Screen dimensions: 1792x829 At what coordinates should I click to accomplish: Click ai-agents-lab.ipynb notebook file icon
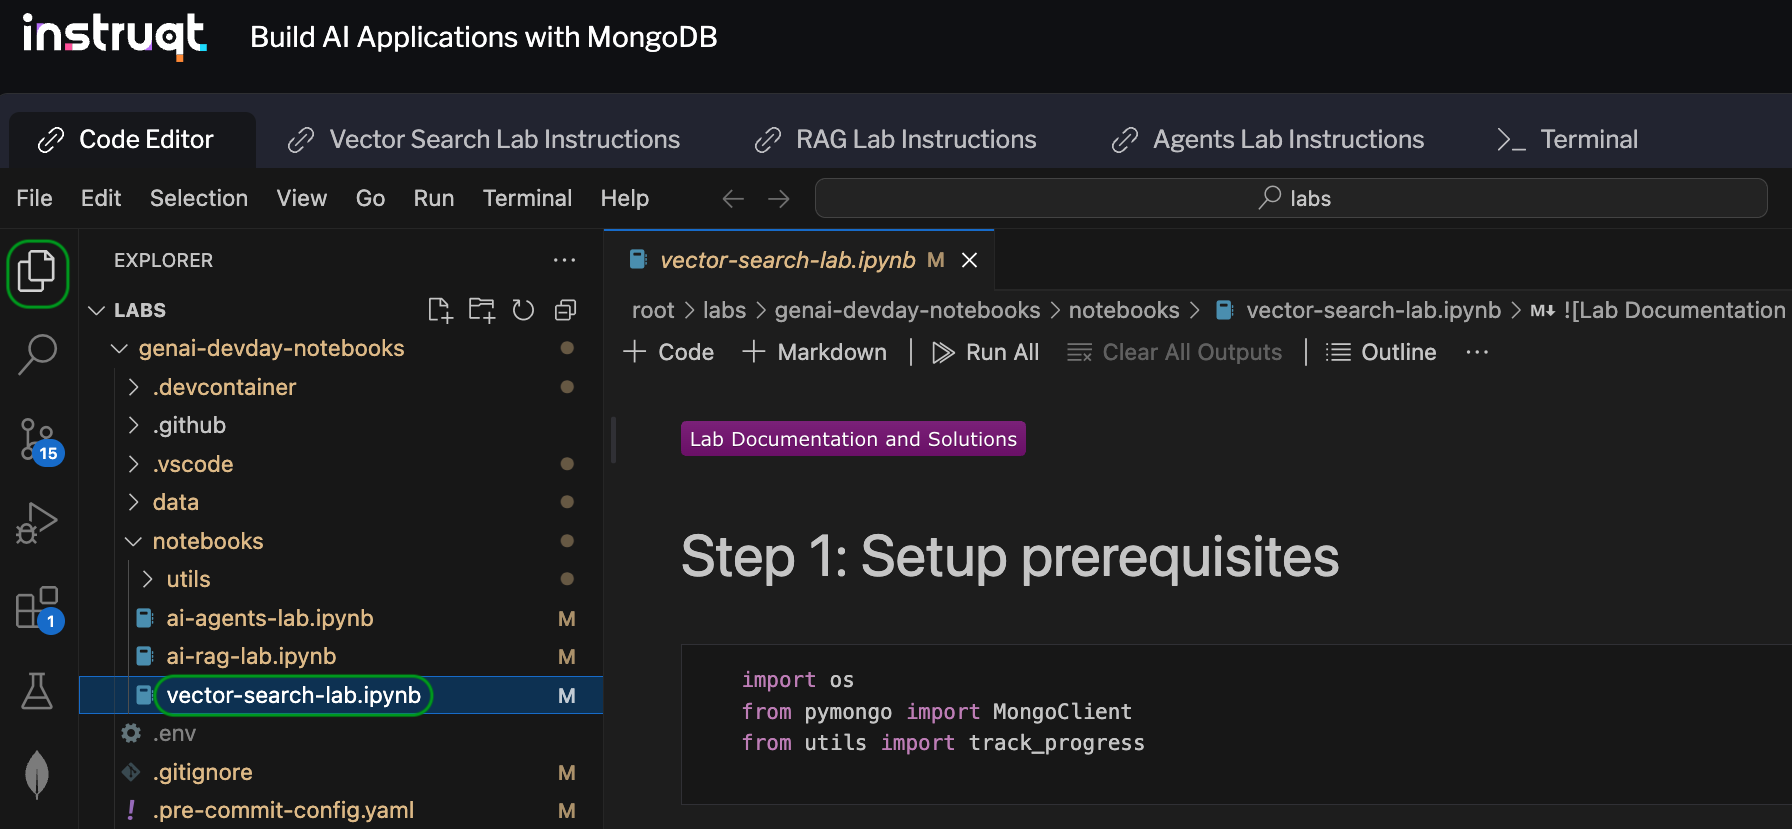145,618
